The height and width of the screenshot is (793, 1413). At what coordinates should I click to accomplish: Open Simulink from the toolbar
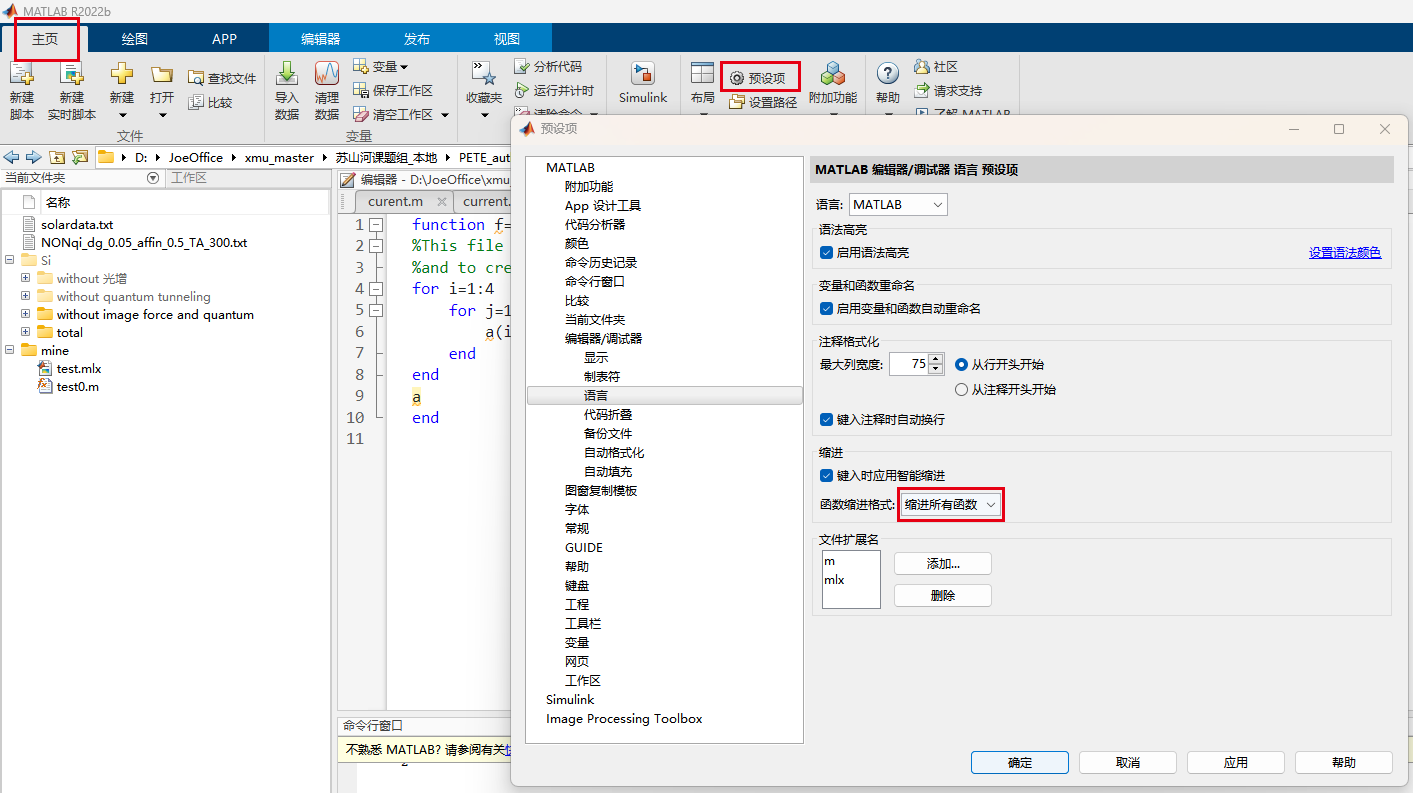tap(643, 82)
